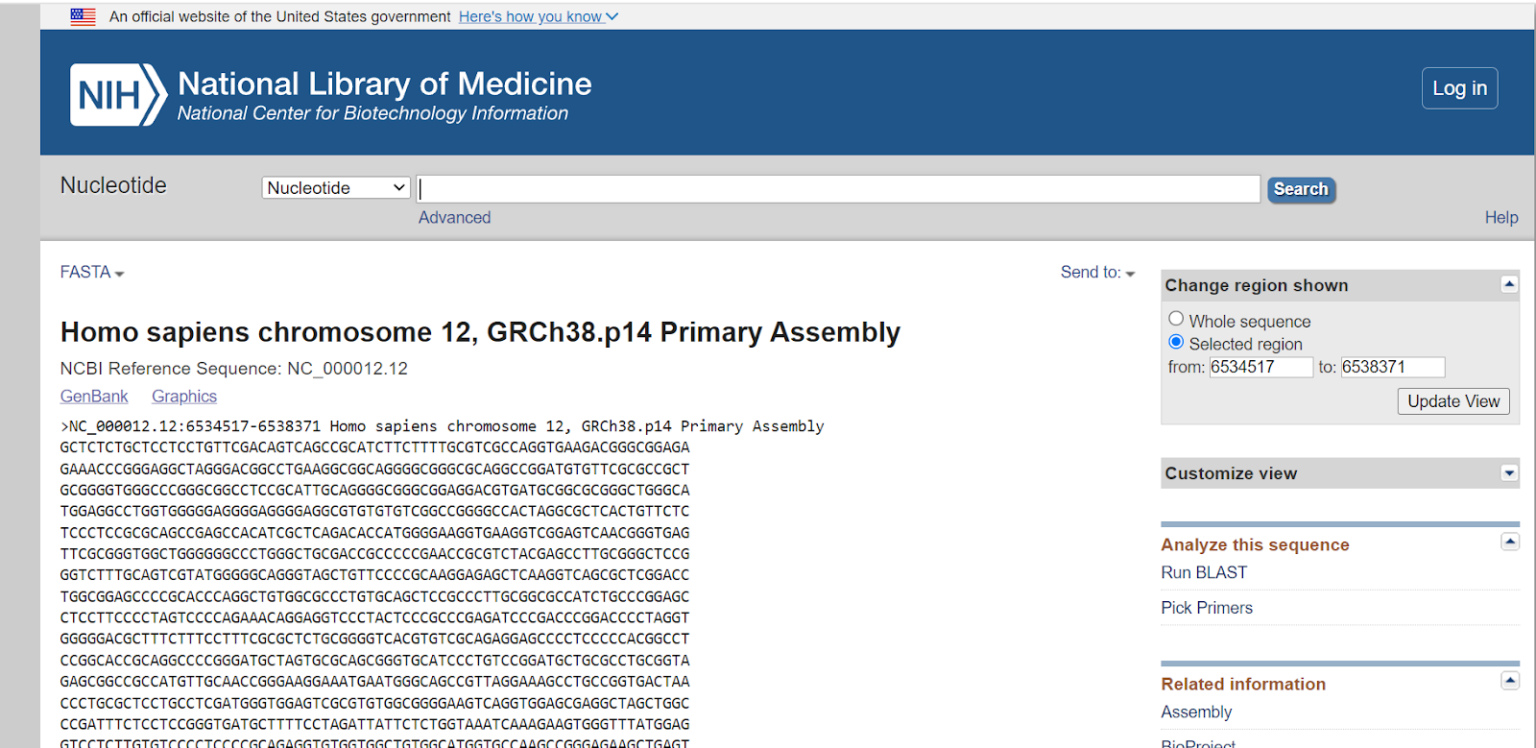Open the Send to dropdown

coord(1097,272)
